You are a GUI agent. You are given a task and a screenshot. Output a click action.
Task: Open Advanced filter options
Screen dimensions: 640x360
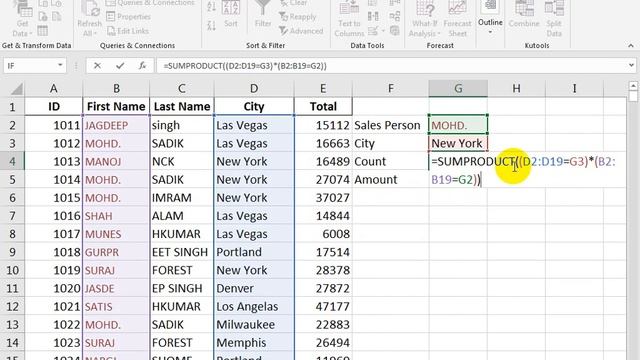tap(301, 31)
